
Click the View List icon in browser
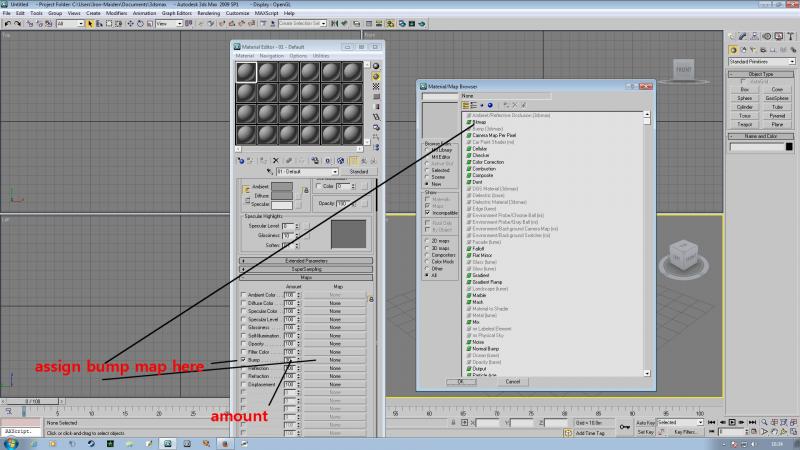(465, 105)
